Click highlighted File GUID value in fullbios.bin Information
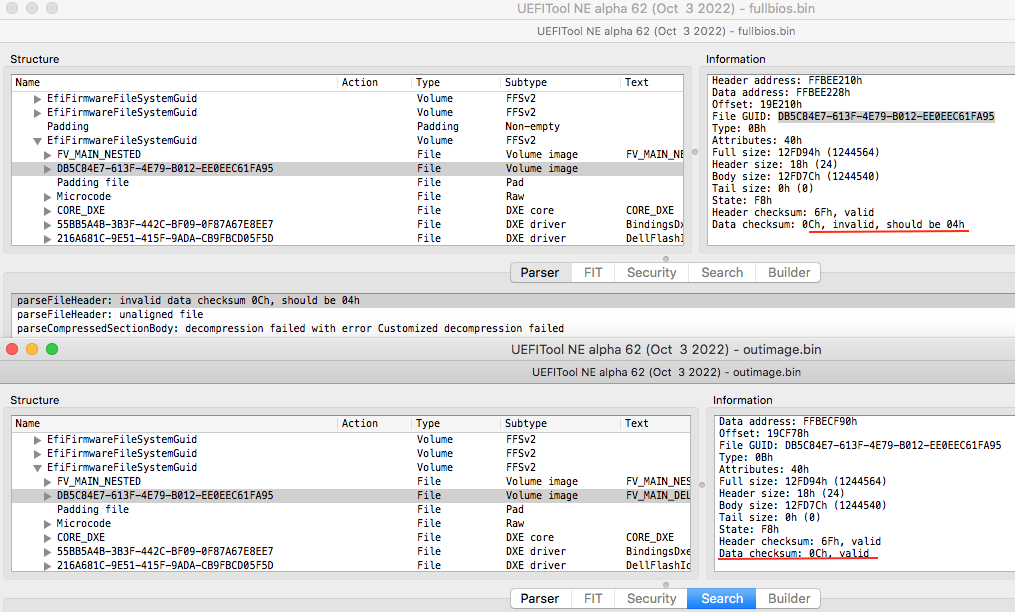 point(886,117)
